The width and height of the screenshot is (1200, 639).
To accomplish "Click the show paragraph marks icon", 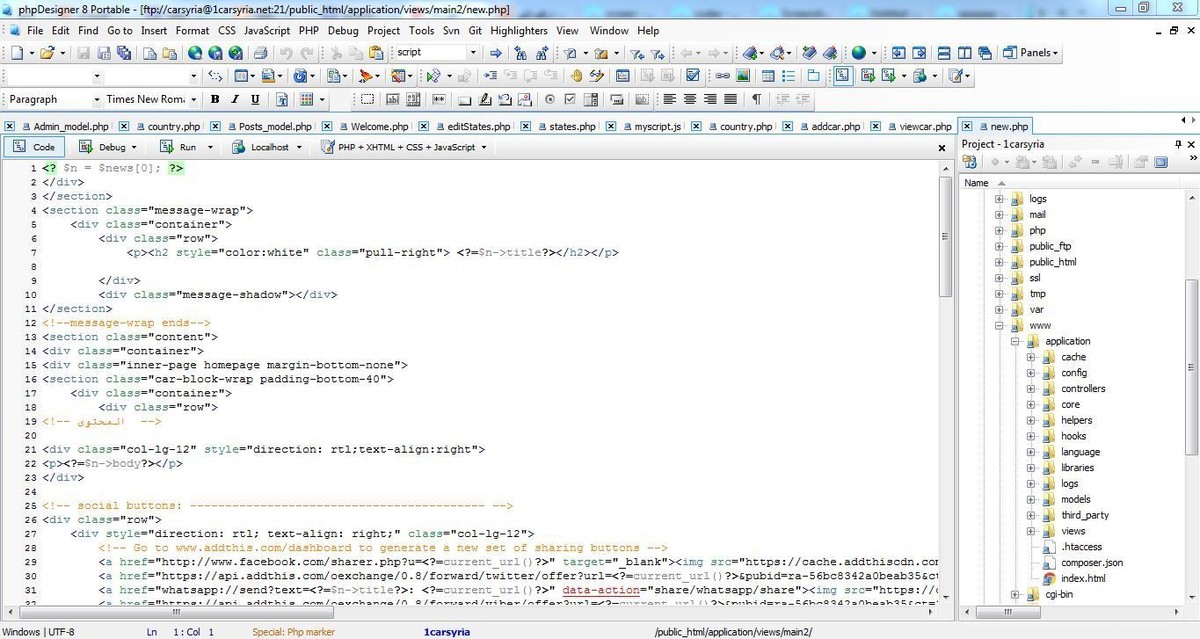I will click(756, 99).
